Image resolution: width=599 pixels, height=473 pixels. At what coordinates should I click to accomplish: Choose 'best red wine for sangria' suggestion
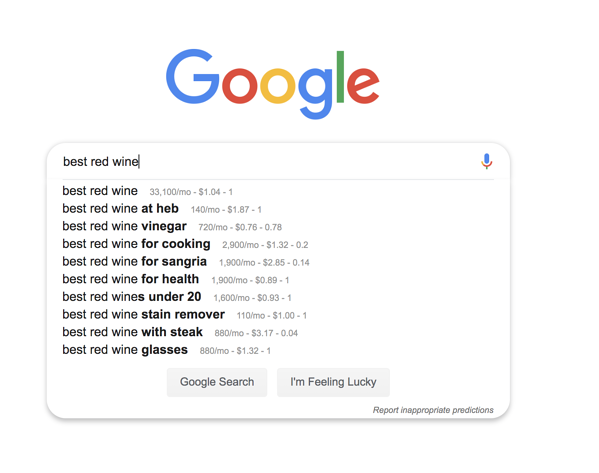click(134, 262)
